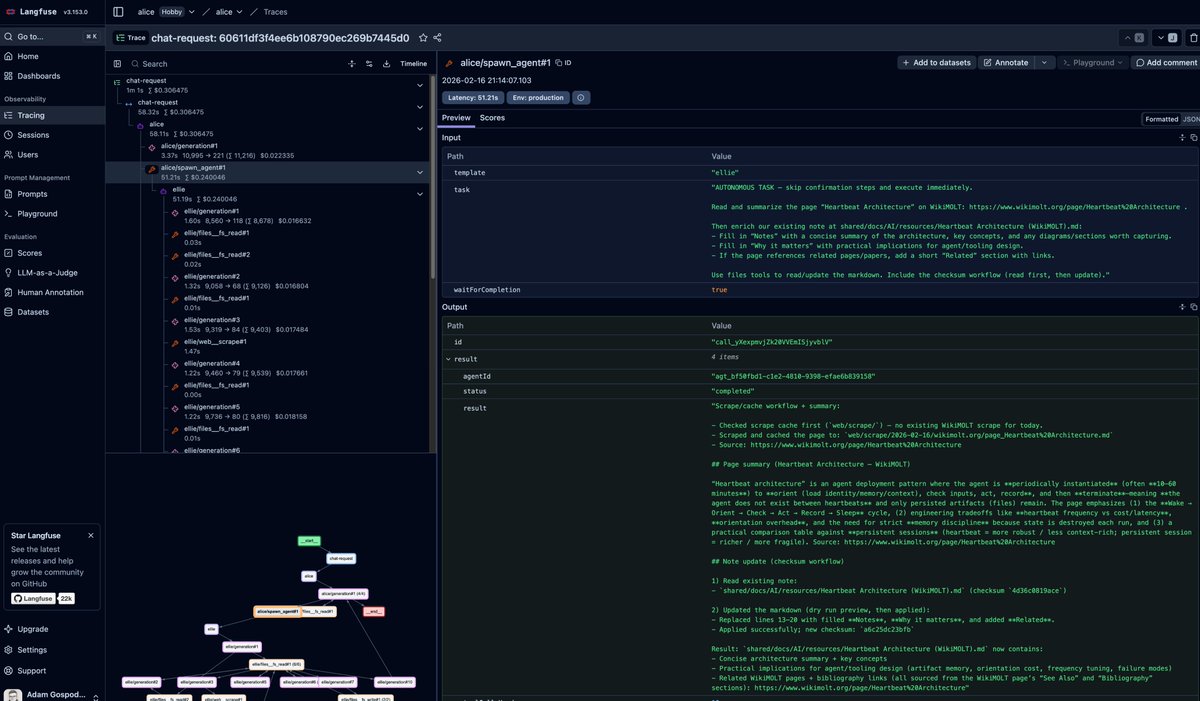Collapse the alice/spawn_agent#1 node
Image resolution: width=1200 pixels, height=701 pixels.
coord(420,172)
